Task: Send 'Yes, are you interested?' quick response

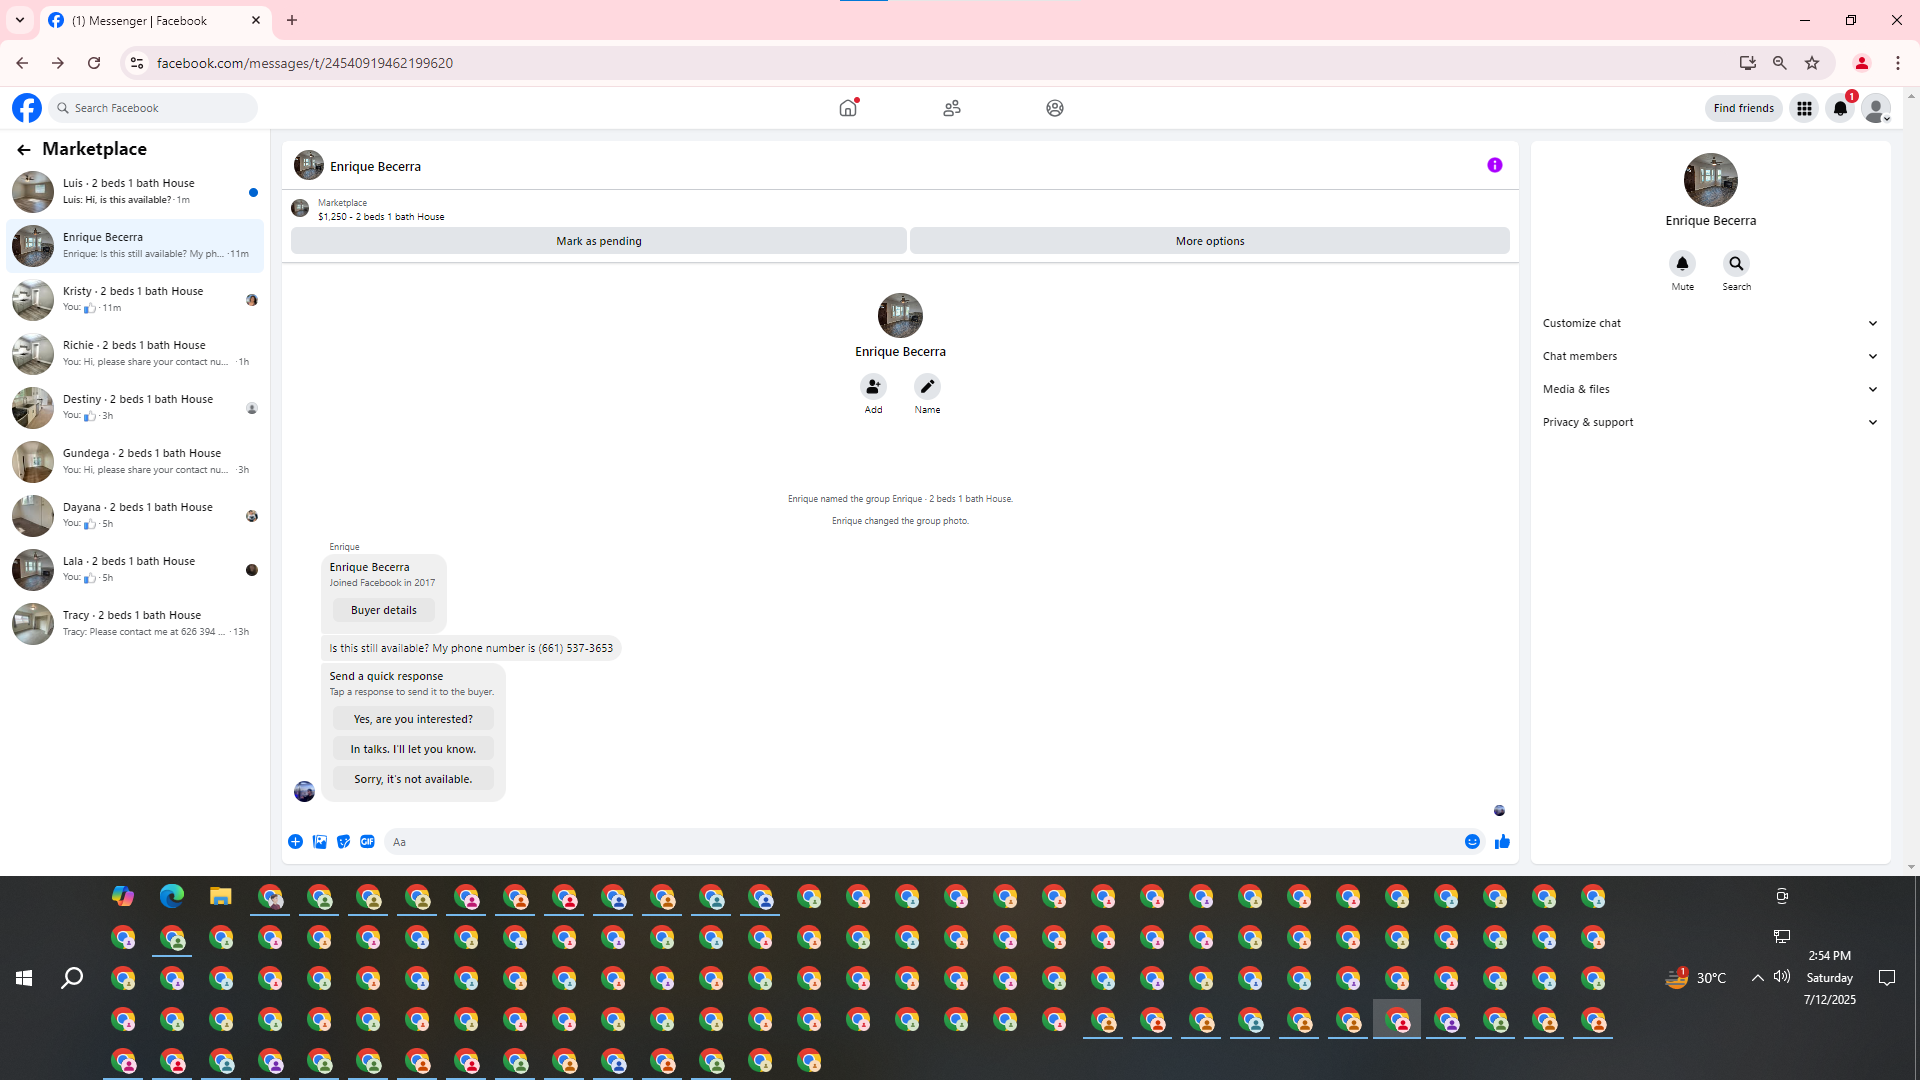Action: tap(413, 719)
